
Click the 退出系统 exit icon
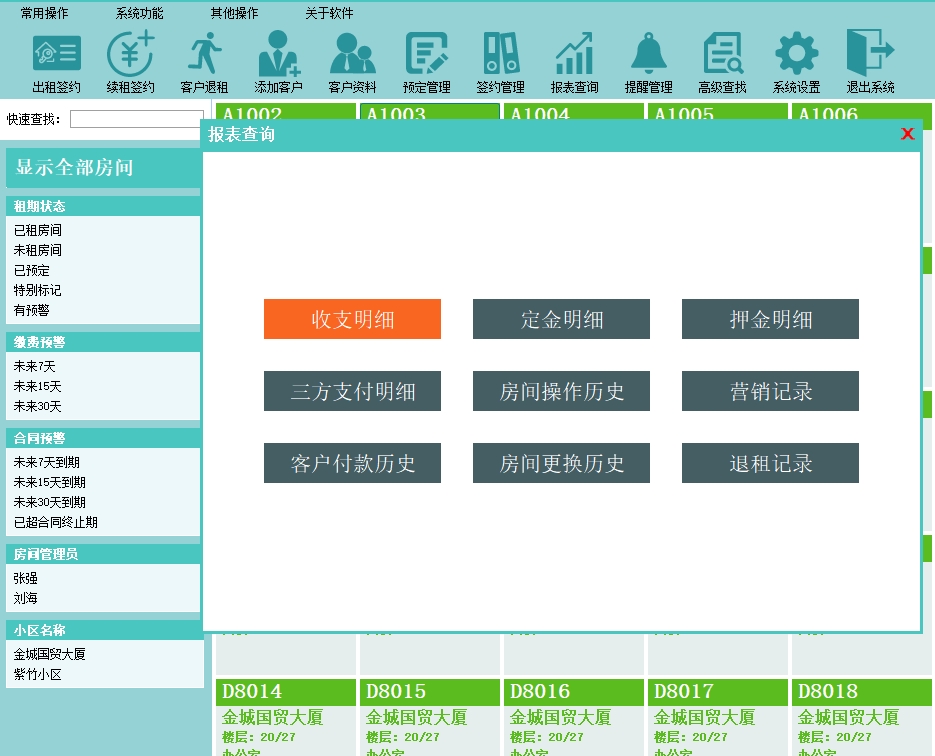pyautogui.click(x=870, y=54)
